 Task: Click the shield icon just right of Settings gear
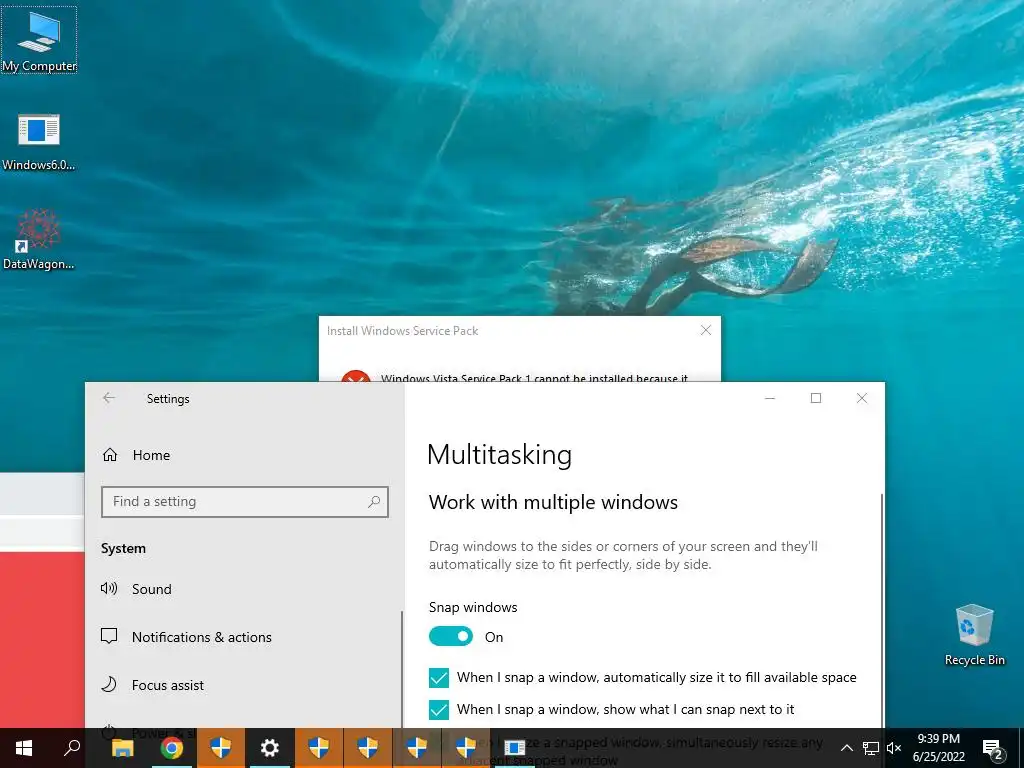point(319,748)
